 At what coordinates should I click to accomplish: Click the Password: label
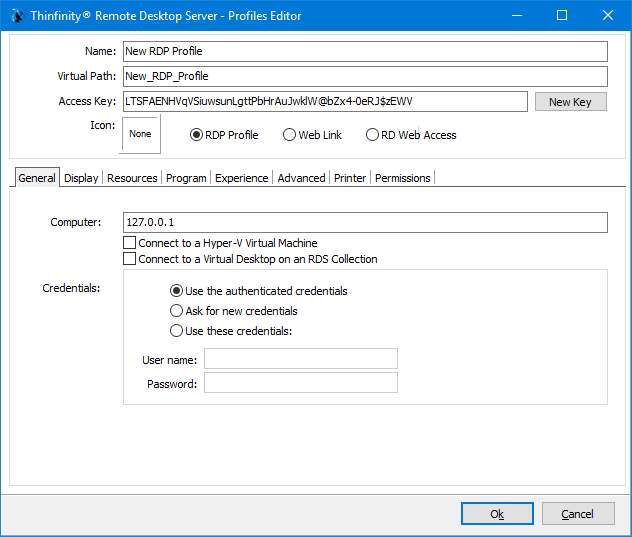tap(172, 384)
